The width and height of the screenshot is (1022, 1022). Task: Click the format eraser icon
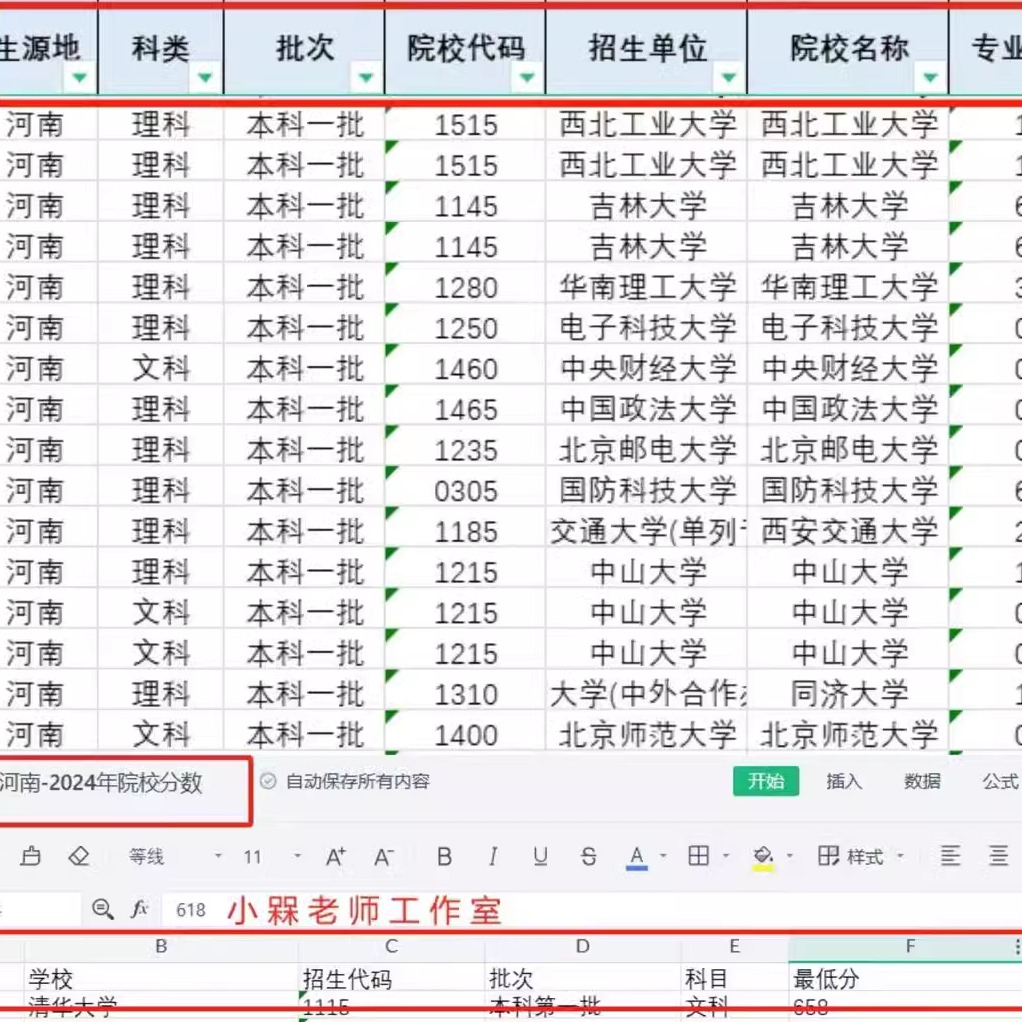tap(79, 857)
